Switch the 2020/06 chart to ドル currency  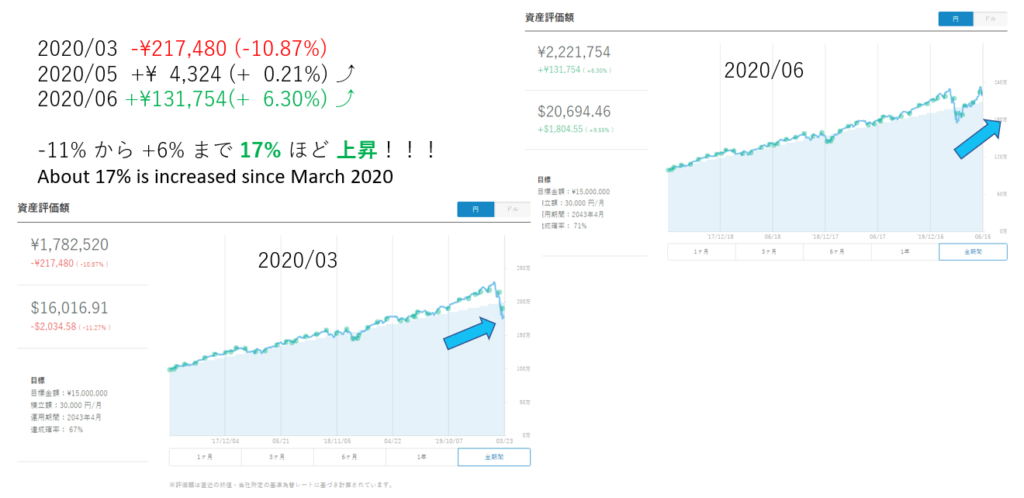(990, 19)
